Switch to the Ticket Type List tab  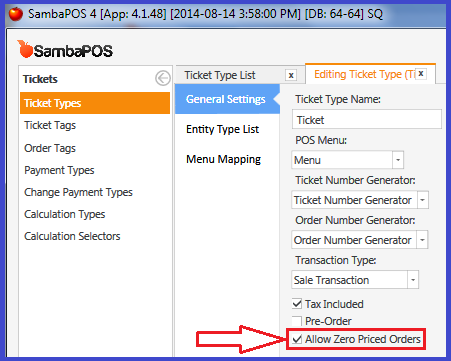[x=220, y=75]
